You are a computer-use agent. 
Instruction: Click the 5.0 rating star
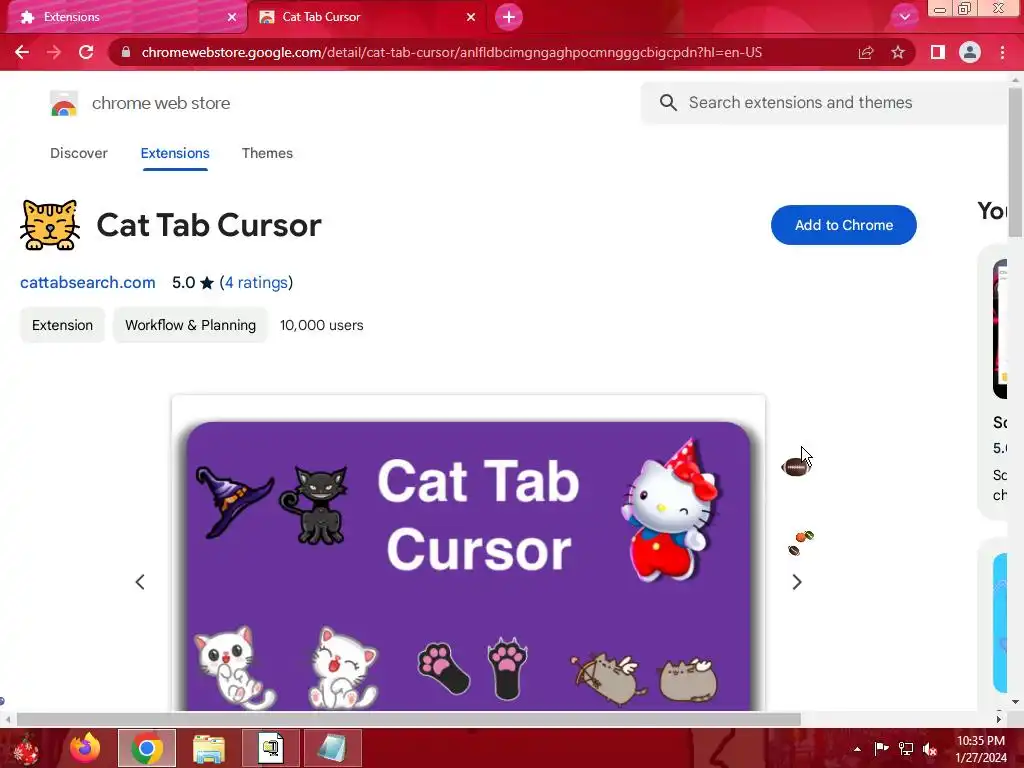(206, 282)
